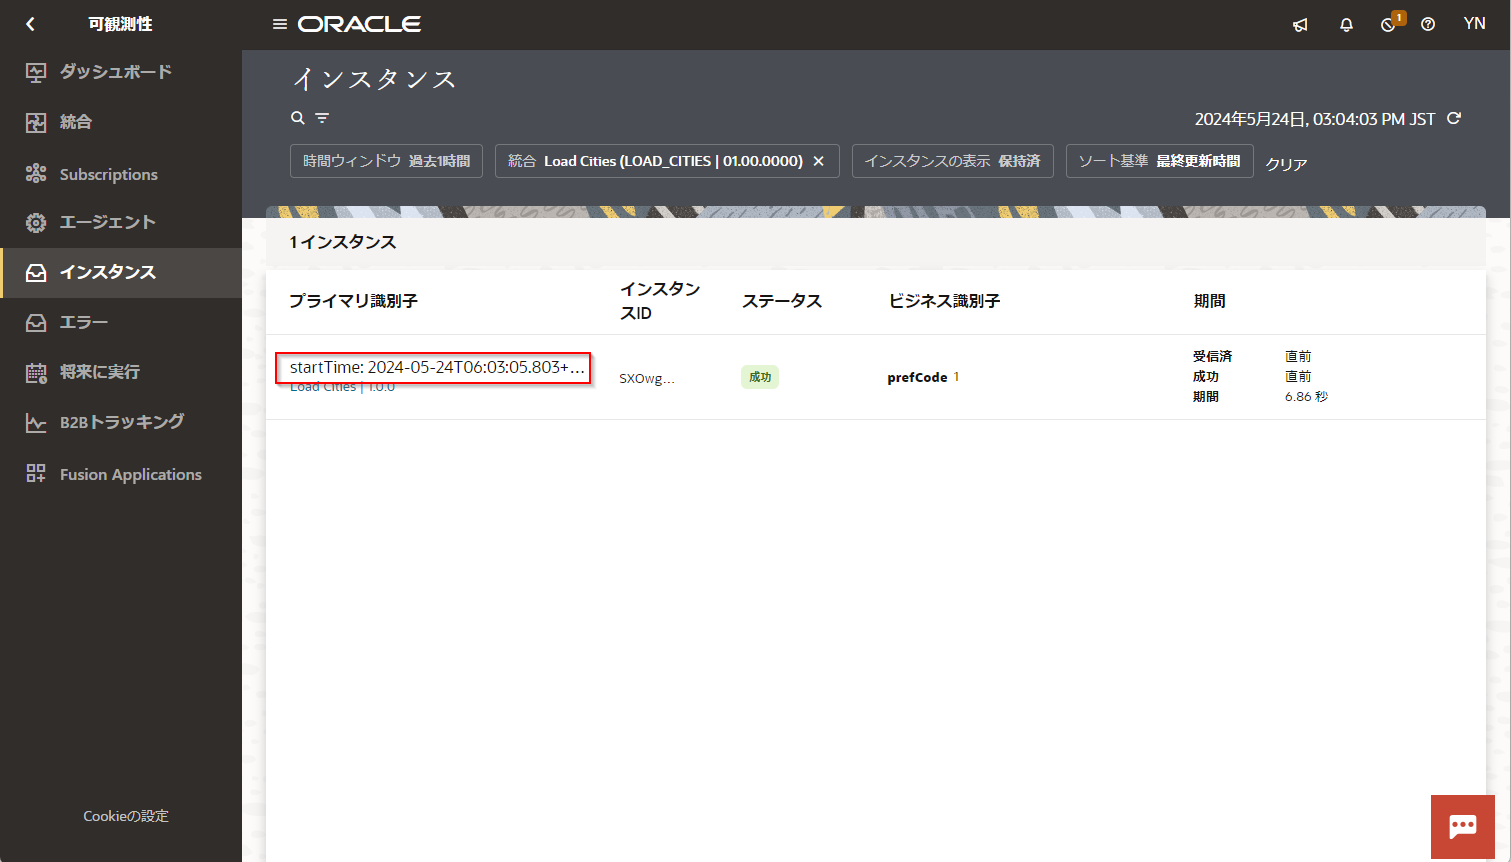Open the インスタンスの表示 filter chip
The image size is (1511, 862).
click(x=952, y=161)
